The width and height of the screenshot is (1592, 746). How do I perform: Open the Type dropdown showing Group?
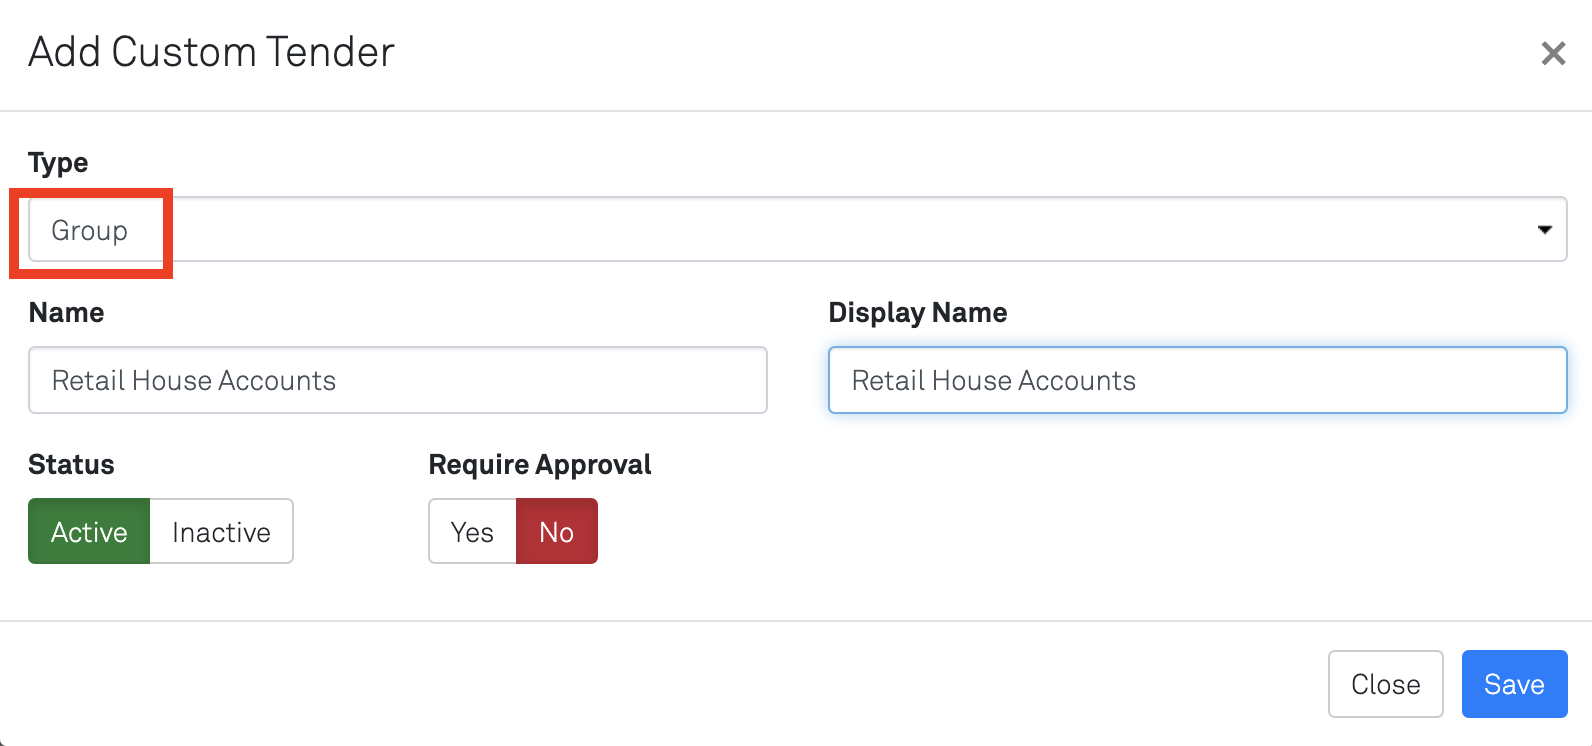(796, 230)
